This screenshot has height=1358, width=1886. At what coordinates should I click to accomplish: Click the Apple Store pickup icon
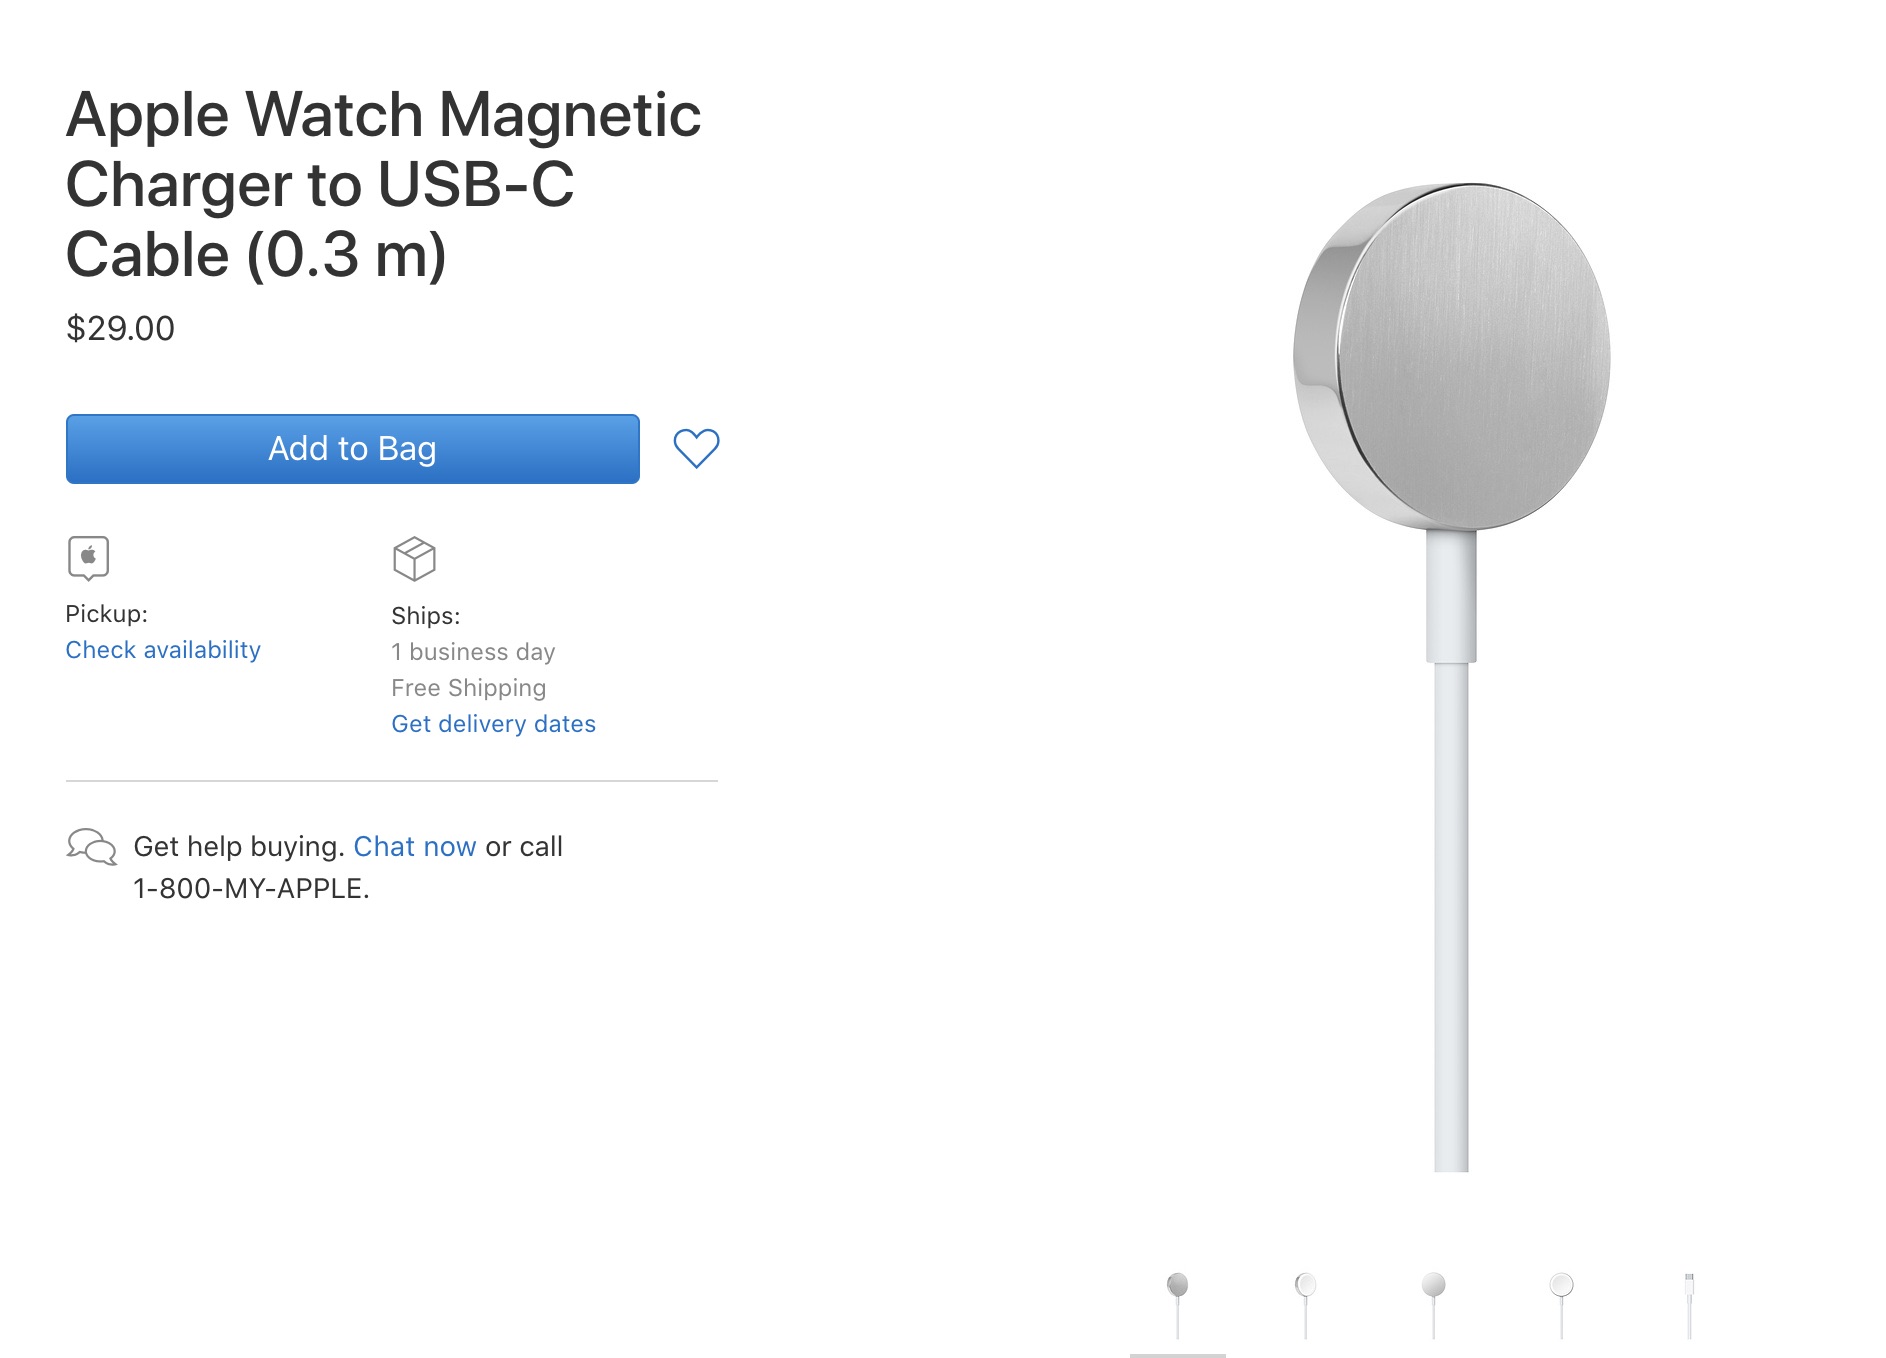tap(88, 557)
